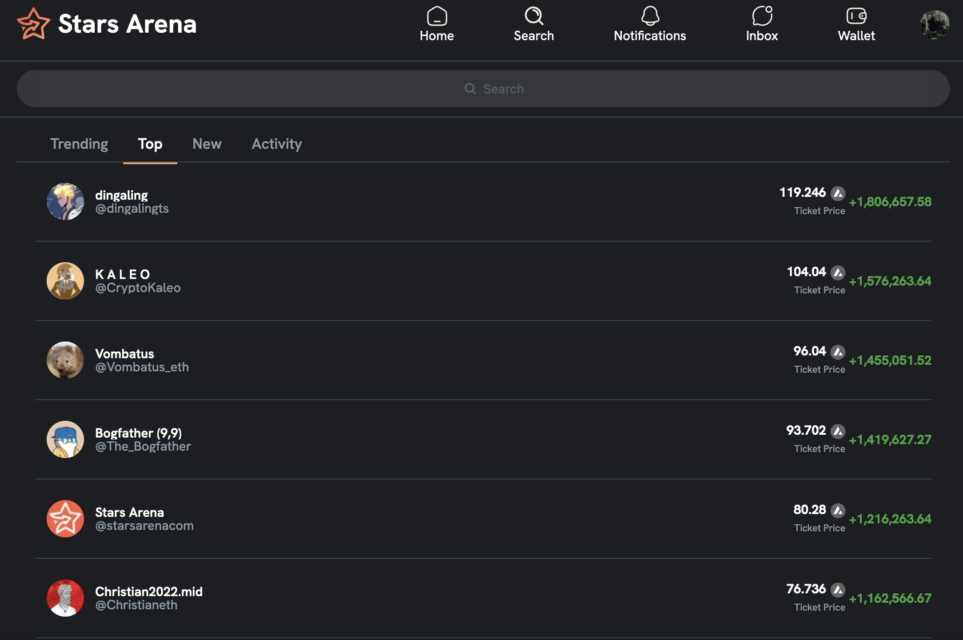Open the Vombatus profile name
Viewport: 963px width, 640px height.
[x=125, y=354]
